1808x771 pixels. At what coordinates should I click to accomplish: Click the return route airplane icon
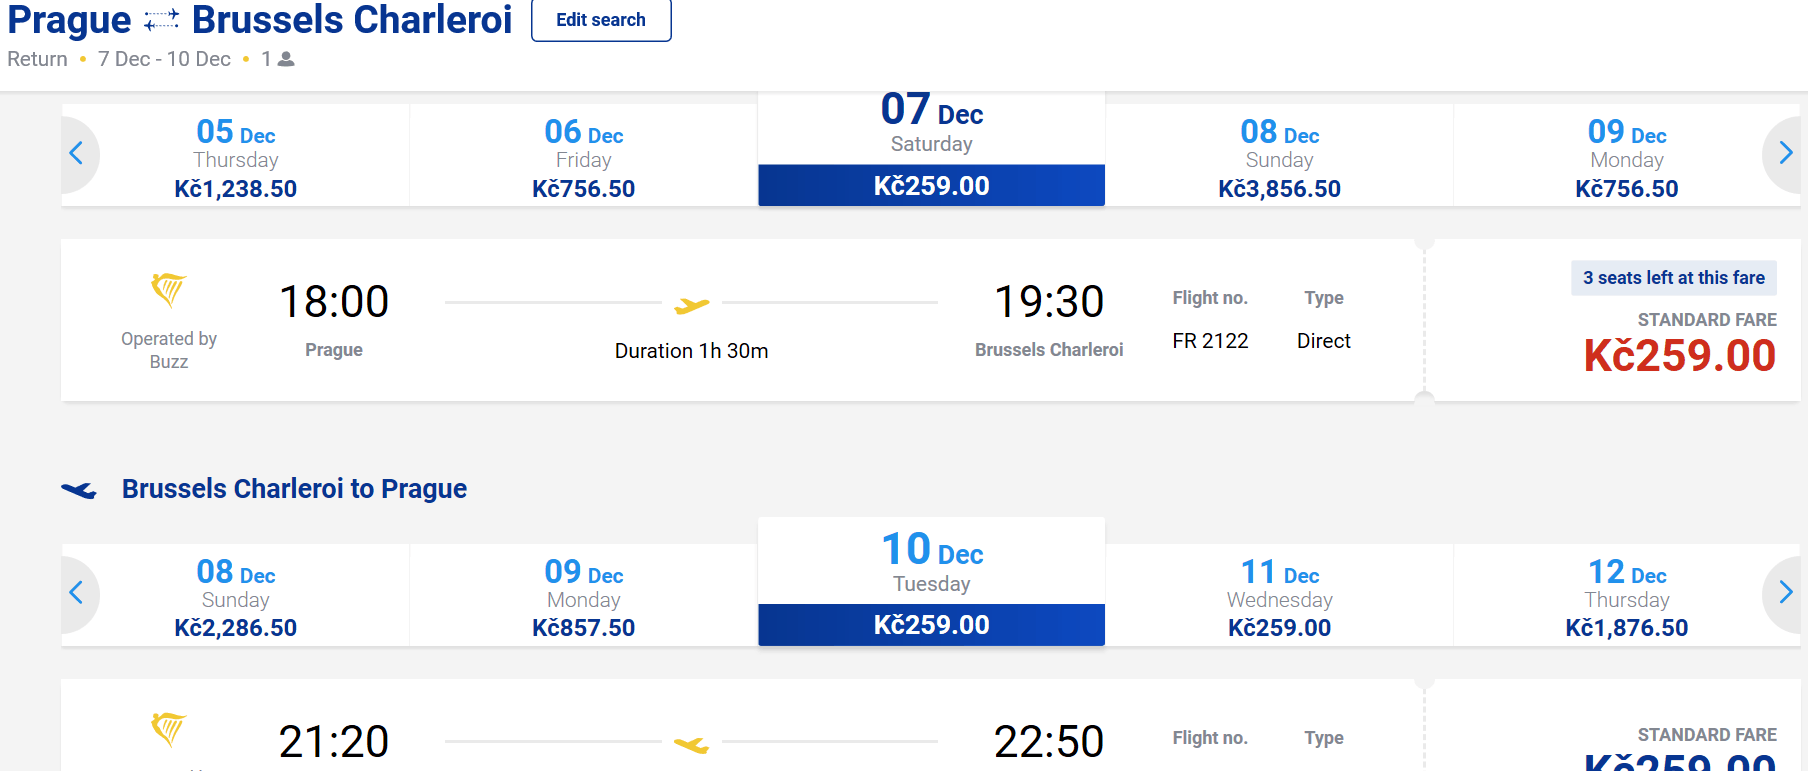click(x=79, y=490)
